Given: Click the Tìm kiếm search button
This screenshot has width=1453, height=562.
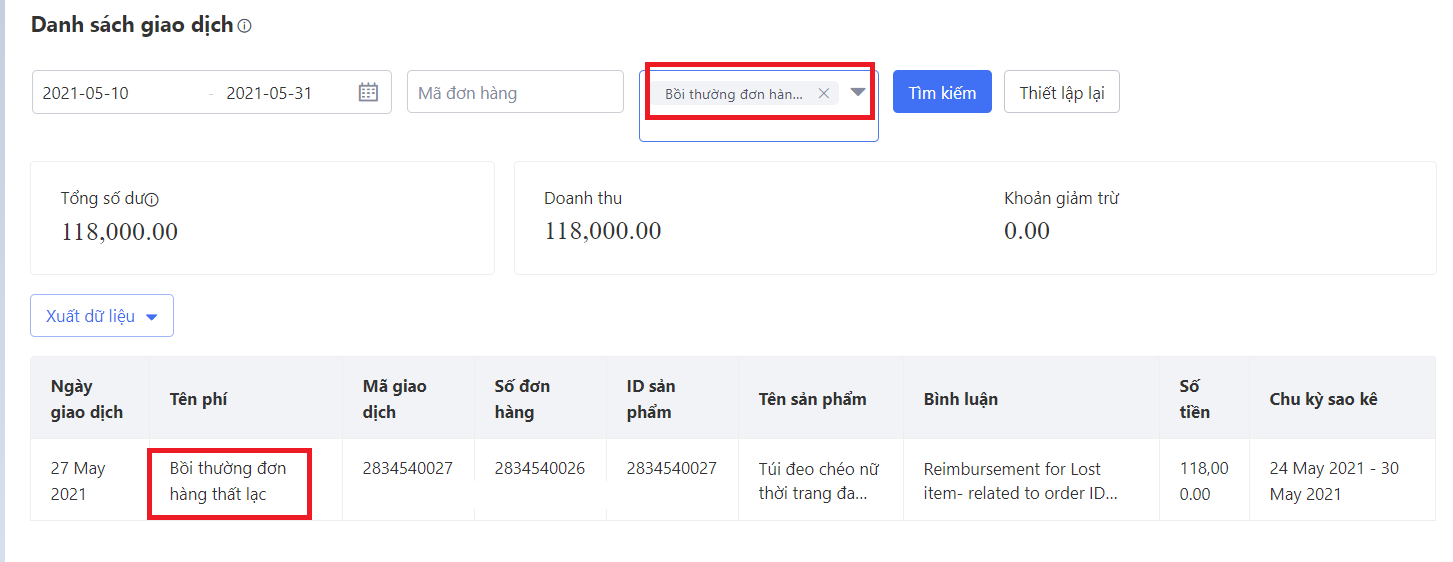Looking at the screenshot, I should coord(941,92).
